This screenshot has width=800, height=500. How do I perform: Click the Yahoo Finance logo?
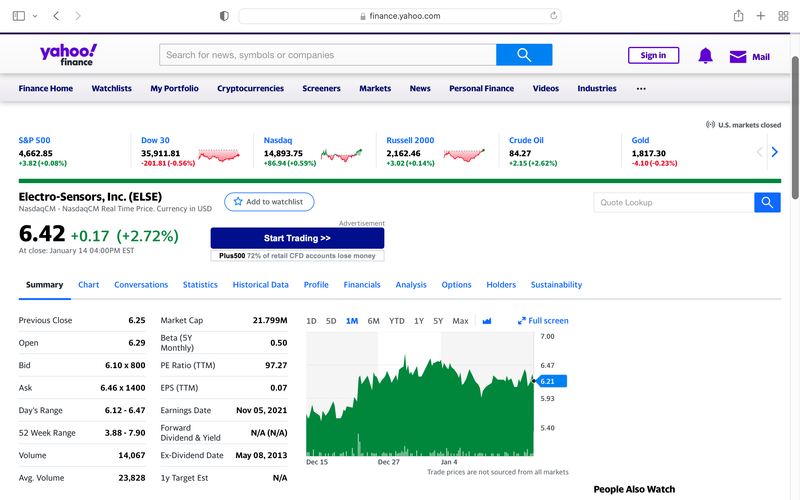pos(68,55)
